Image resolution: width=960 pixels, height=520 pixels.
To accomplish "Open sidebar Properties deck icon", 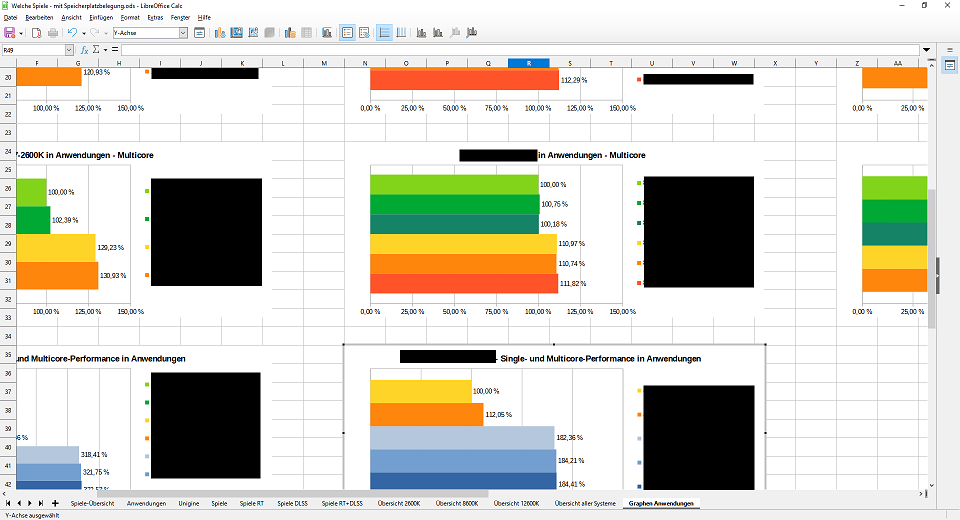I will click(950, 65).
